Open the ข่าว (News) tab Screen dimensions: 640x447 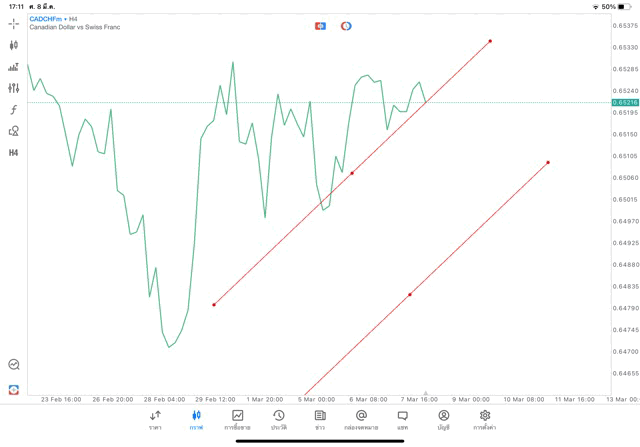coord(320,420)
